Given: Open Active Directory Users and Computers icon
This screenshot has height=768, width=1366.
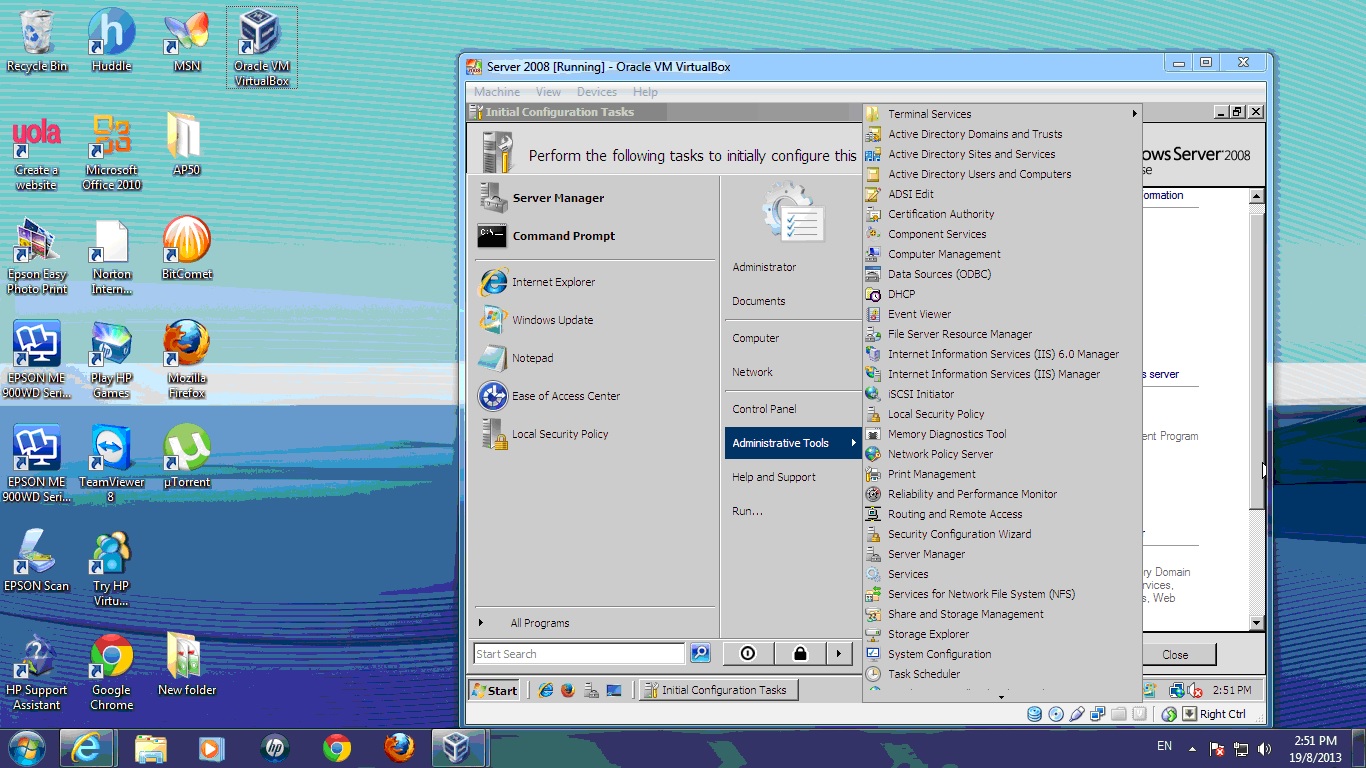Looking at the screenshot, I should point(873,174).
